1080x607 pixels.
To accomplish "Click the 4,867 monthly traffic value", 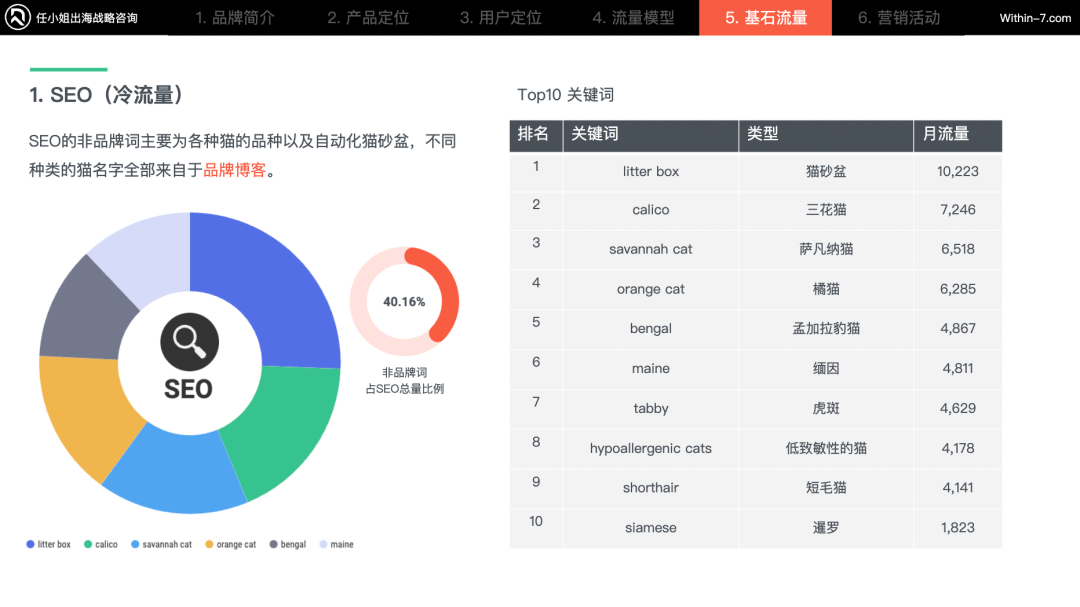I will click(958, 329).
